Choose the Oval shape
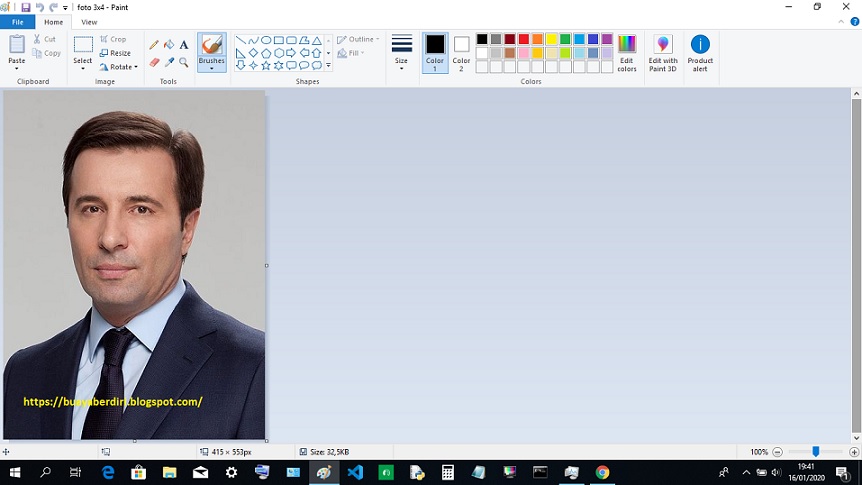 (x=266, y=40)
